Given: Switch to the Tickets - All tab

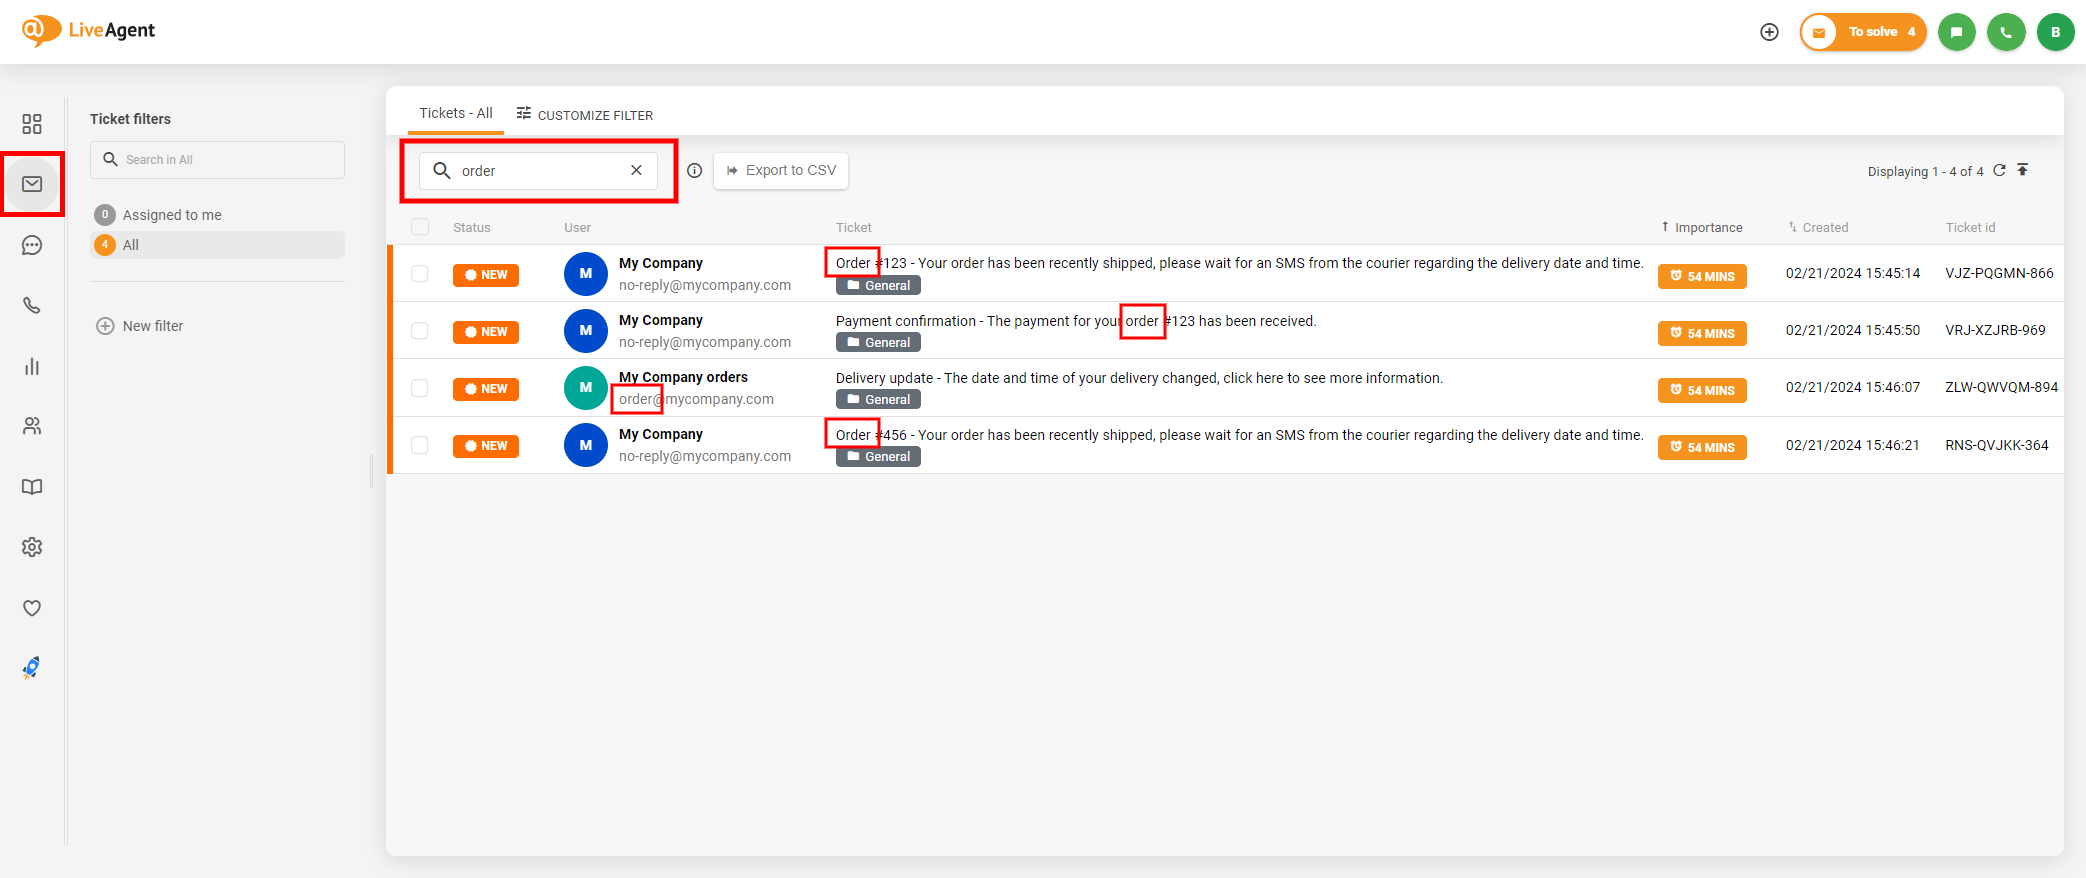Looking at the screenshot, I should tap(455, 114).
